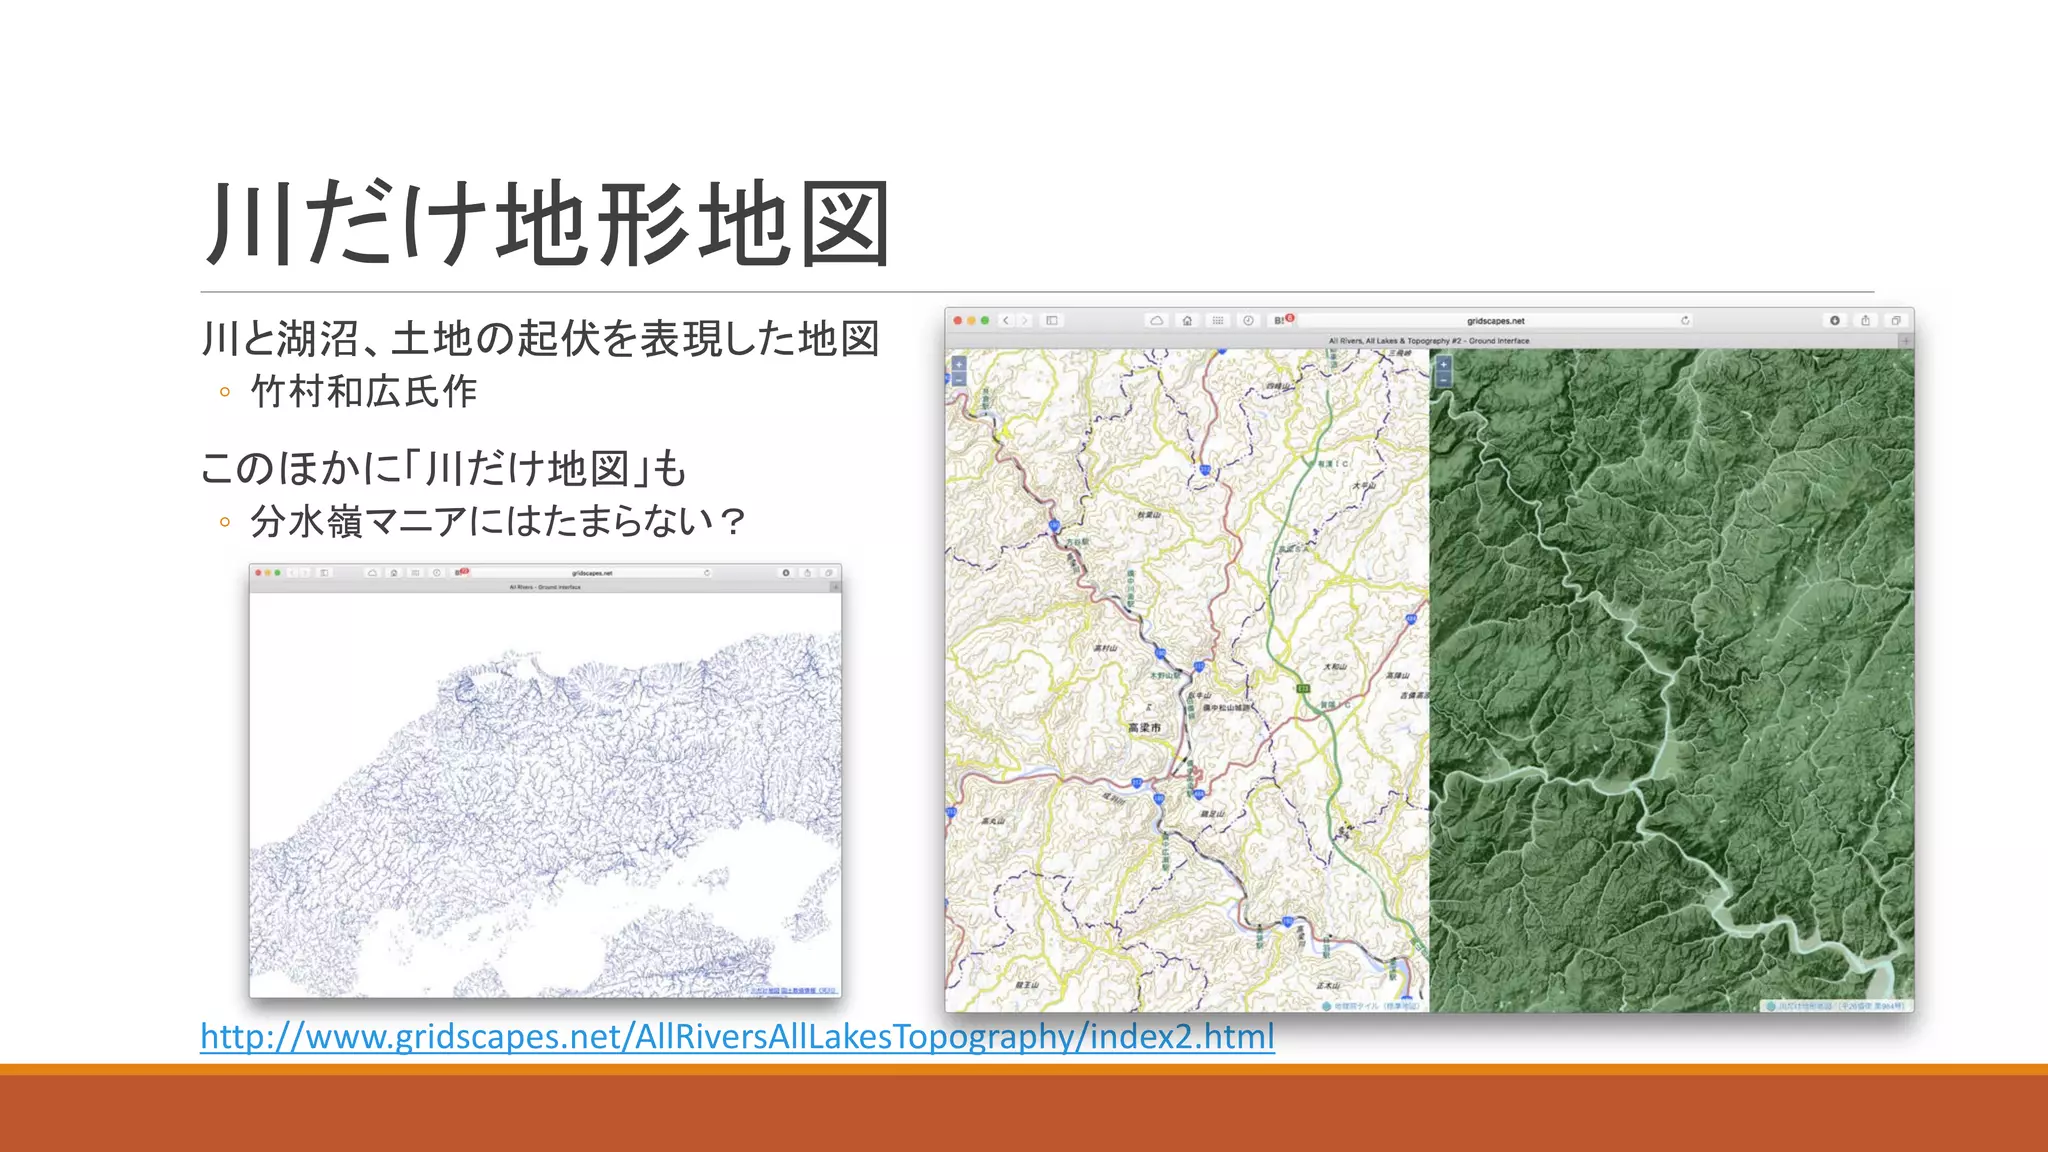Show all tabs overview icon
The width and height of the screenshot is (2048, 1152).
(x=1896, y=321)
